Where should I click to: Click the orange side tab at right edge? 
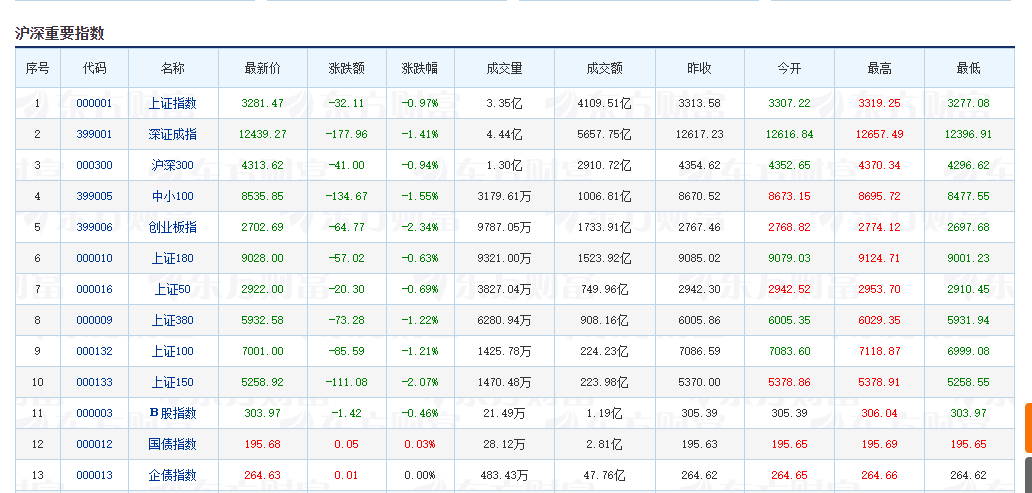(x=1029, y=428)
